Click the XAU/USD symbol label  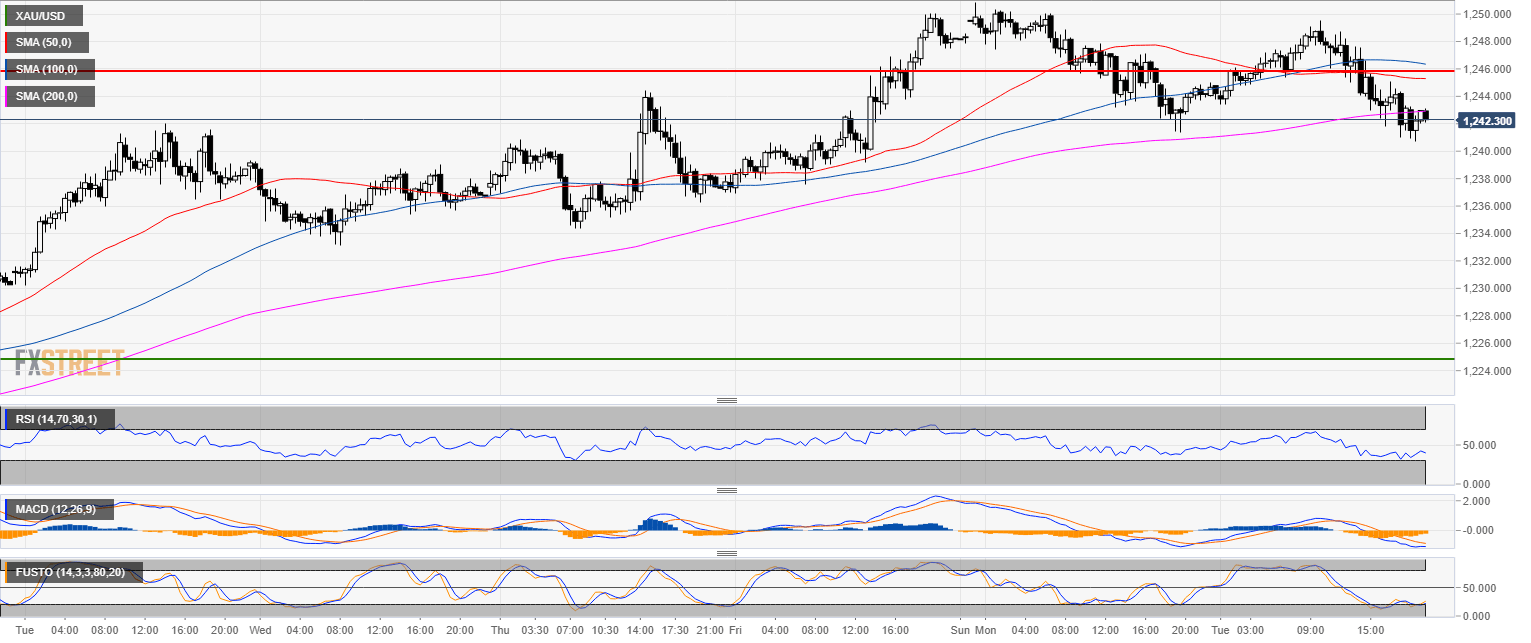43,16
